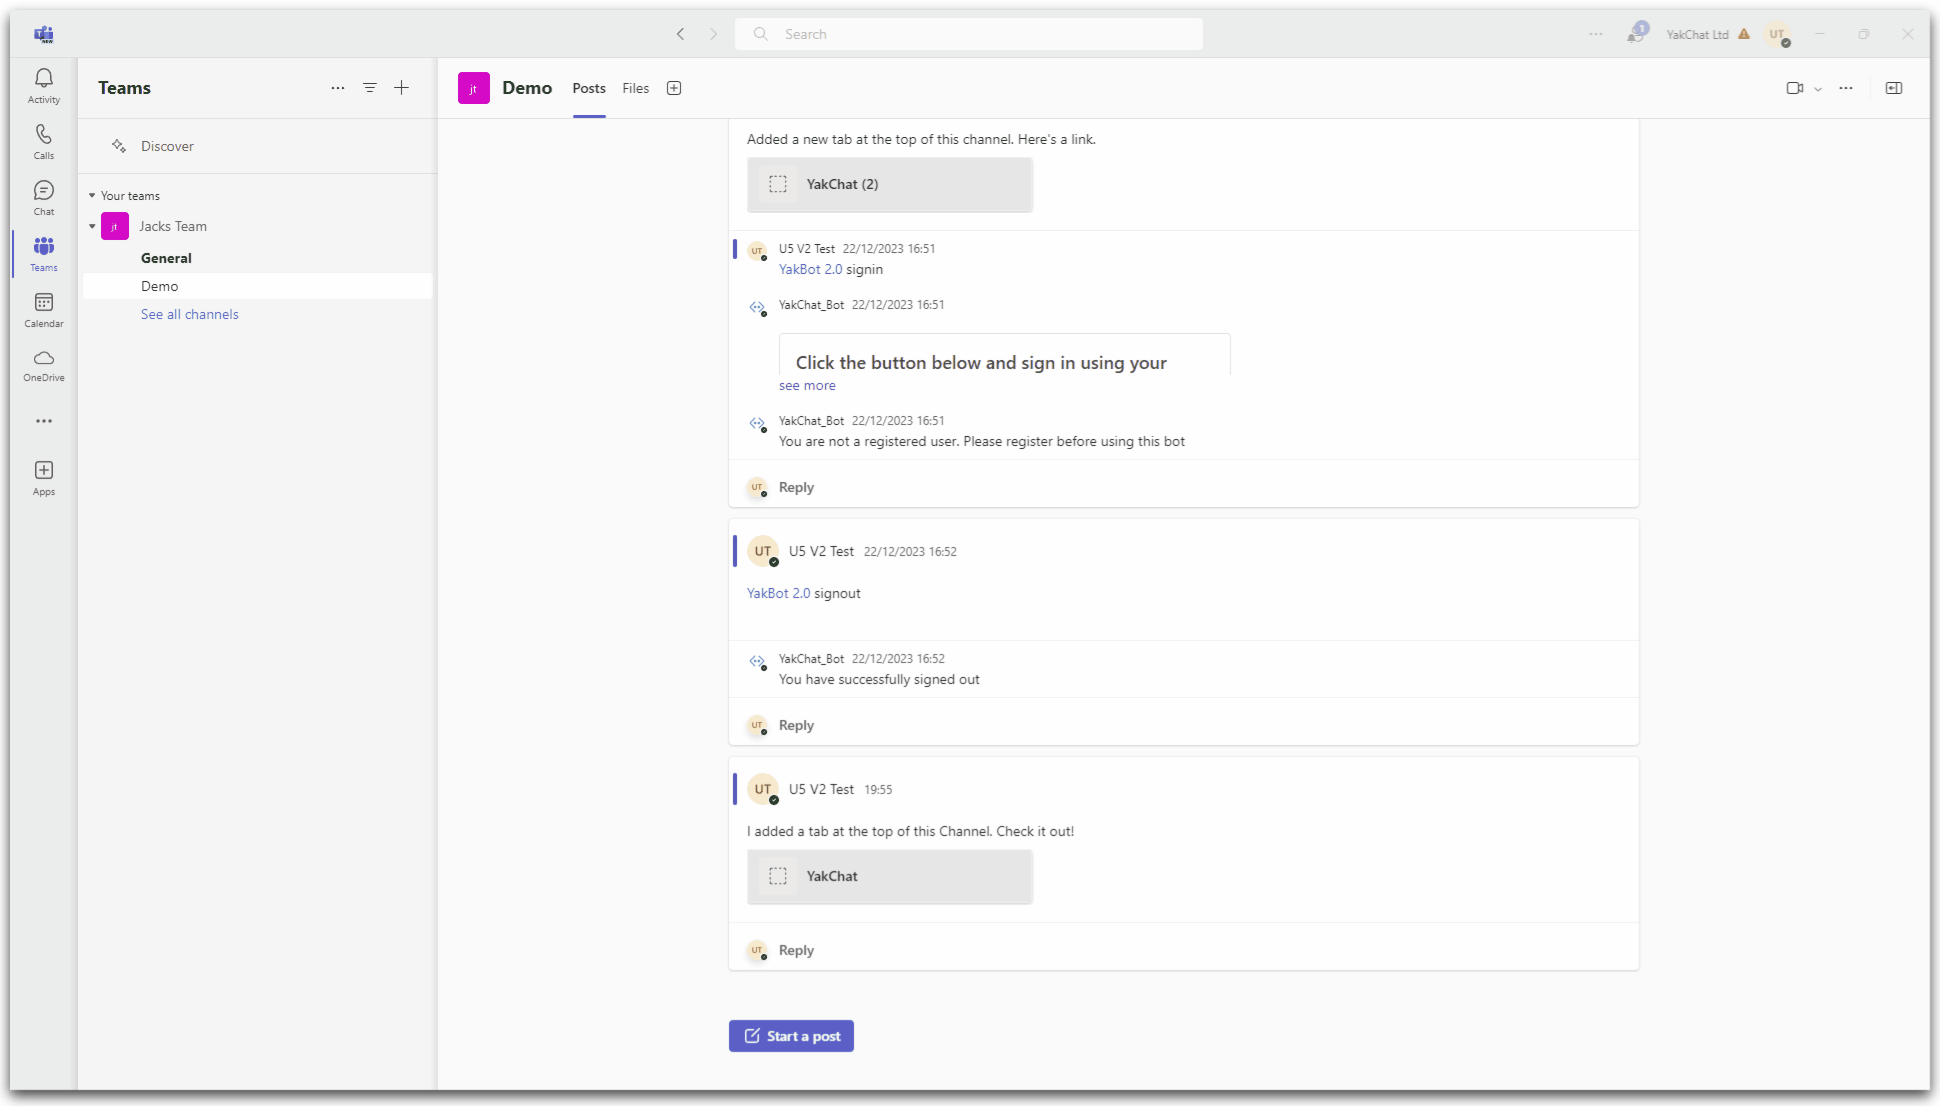Viewport: 1940px width, 1106px height.
Task: Start a post in Demo channel
Action: click(x=791, y=1036)
